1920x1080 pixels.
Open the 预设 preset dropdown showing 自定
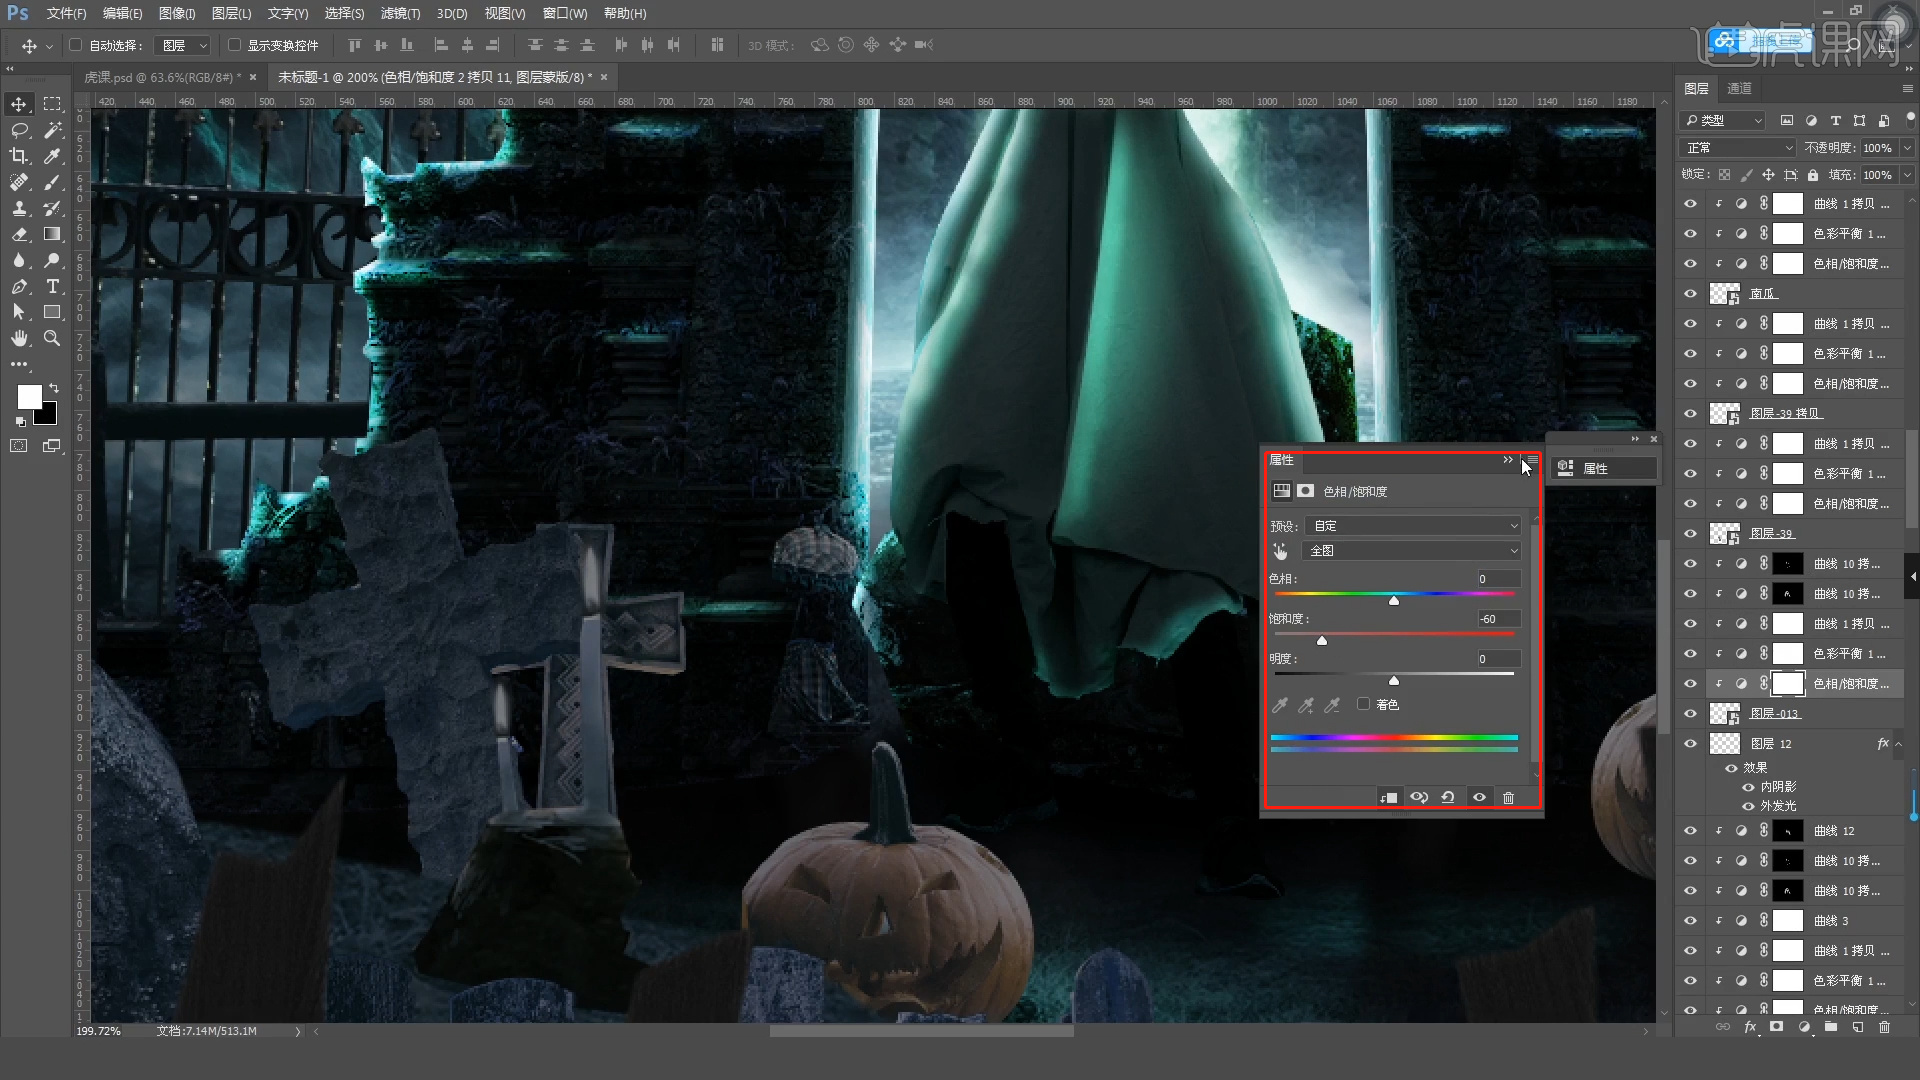pyautogui.click(x=1413, y=526)
